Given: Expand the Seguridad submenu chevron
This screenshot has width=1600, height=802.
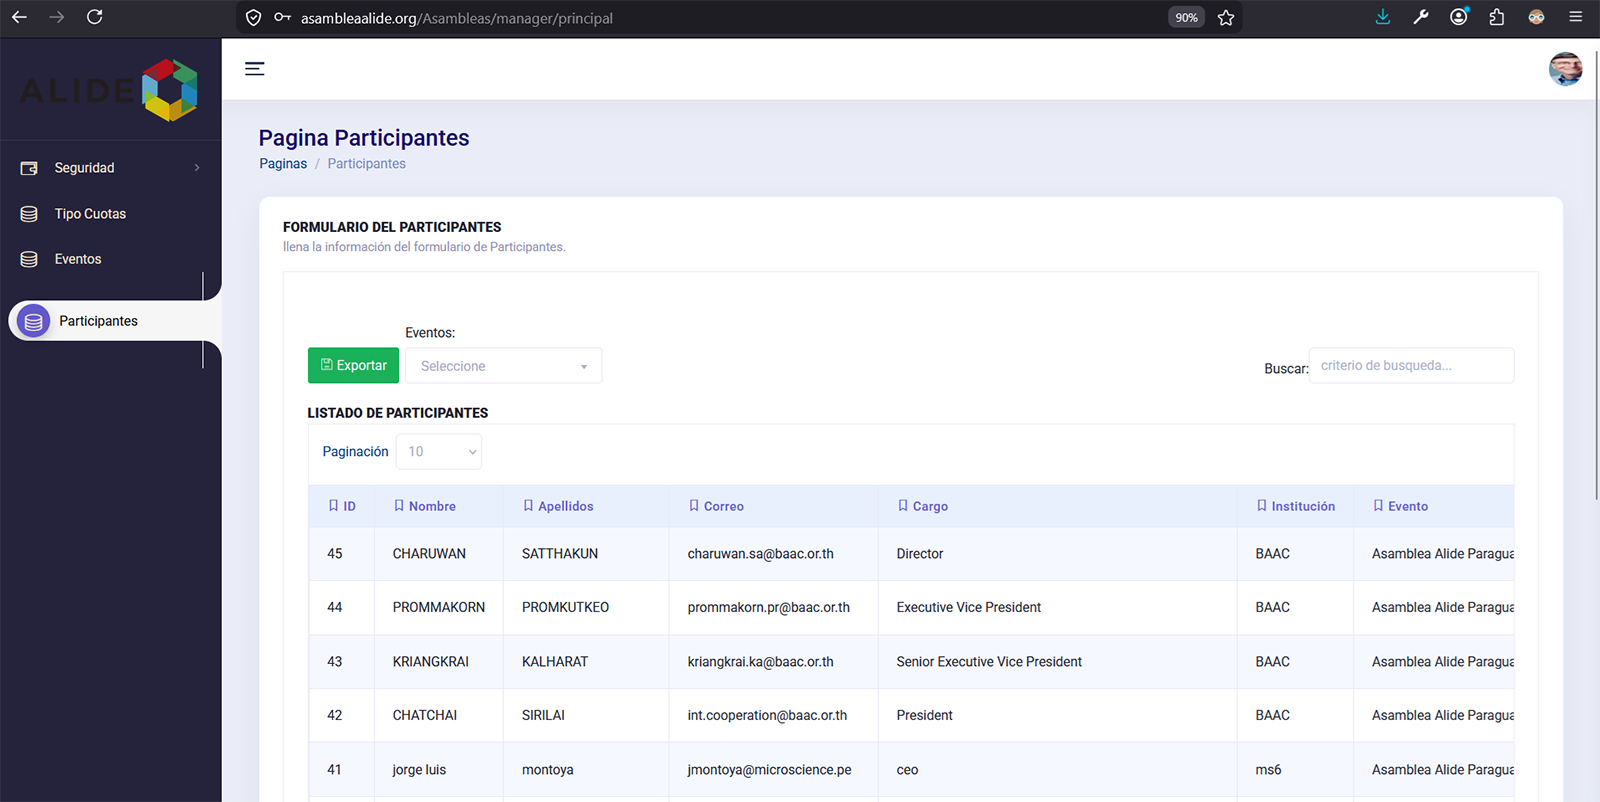Looking at the screenshot, I should 197,168.
